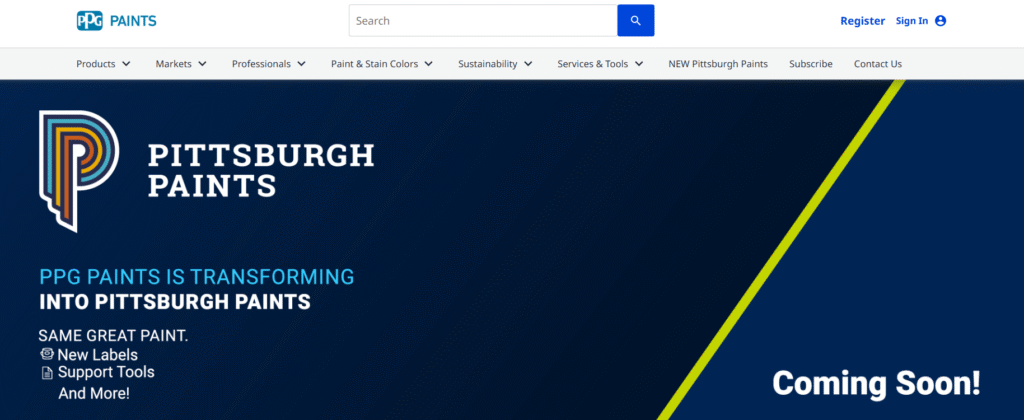Click the Sign In link
This screenshot has width=1024, height=420.
click(x=911, y=21)
